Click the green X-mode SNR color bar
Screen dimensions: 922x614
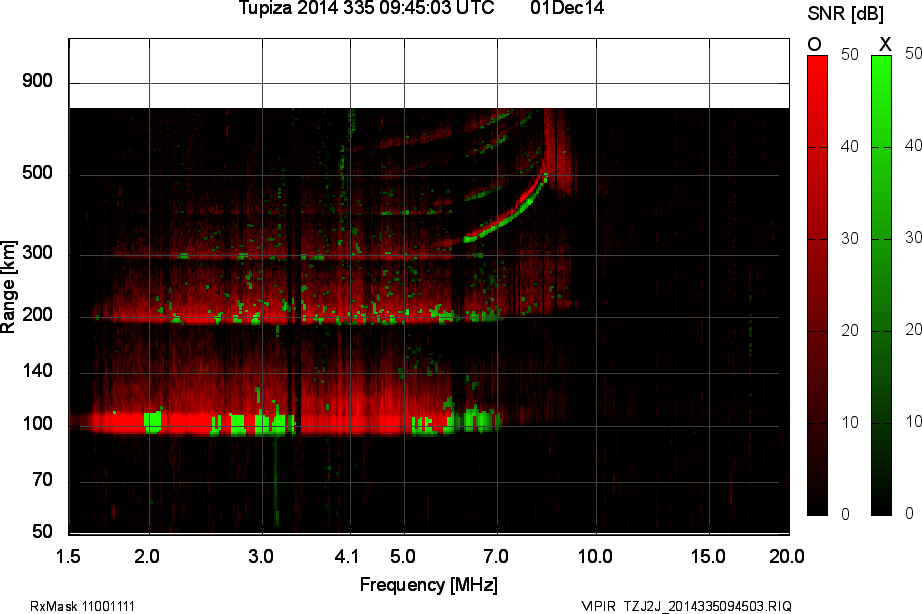pyautogui.click(x=881, y=285)
